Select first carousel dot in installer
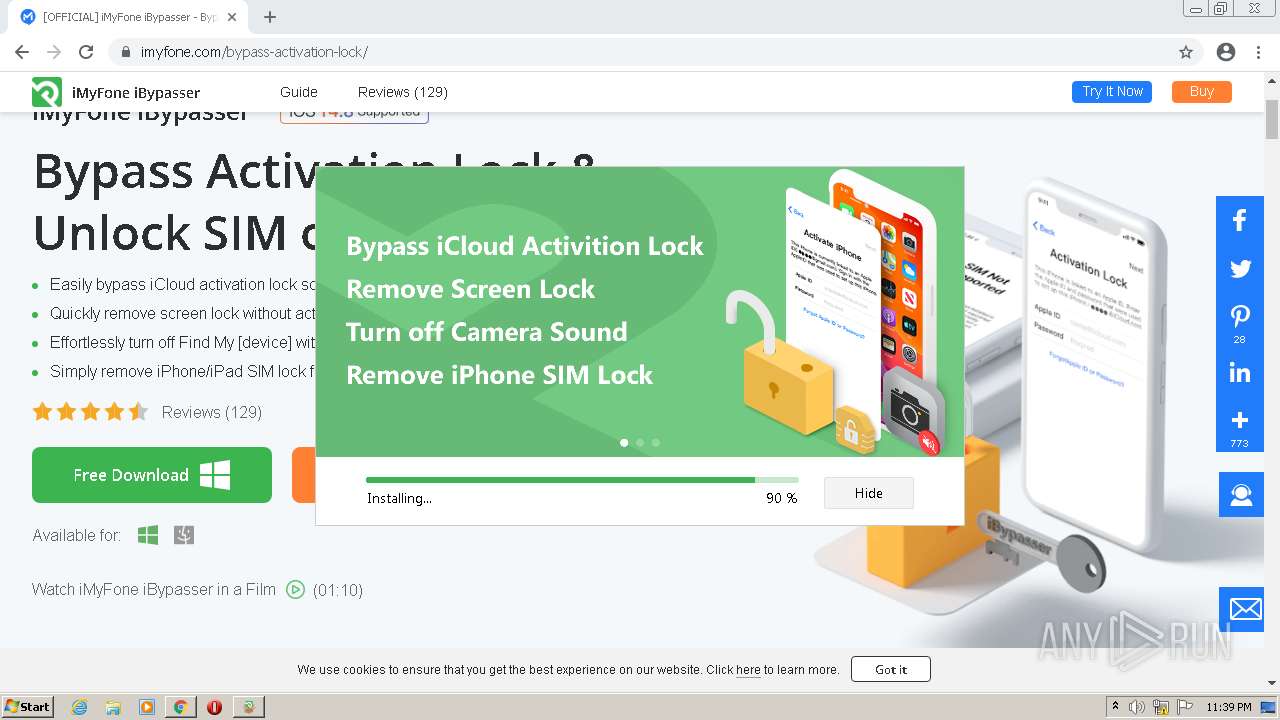The height and width of the screenshot is (720, 1280). point(624,442)
